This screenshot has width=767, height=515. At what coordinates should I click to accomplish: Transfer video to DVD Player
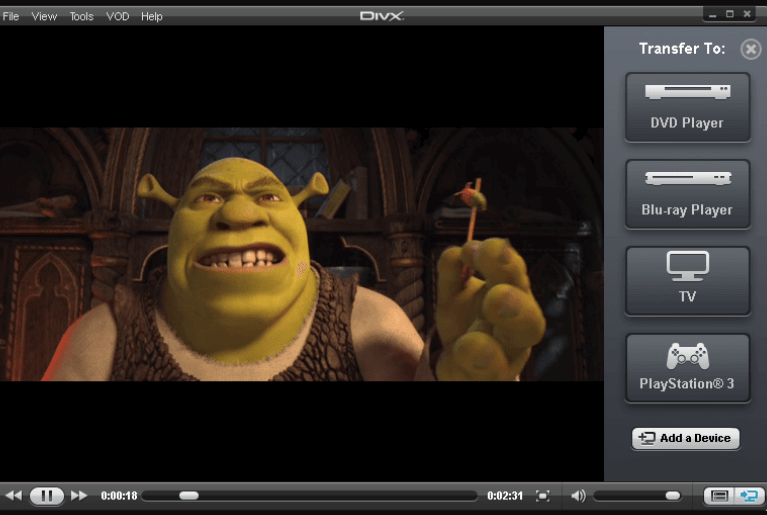click(x=687, y=107)
